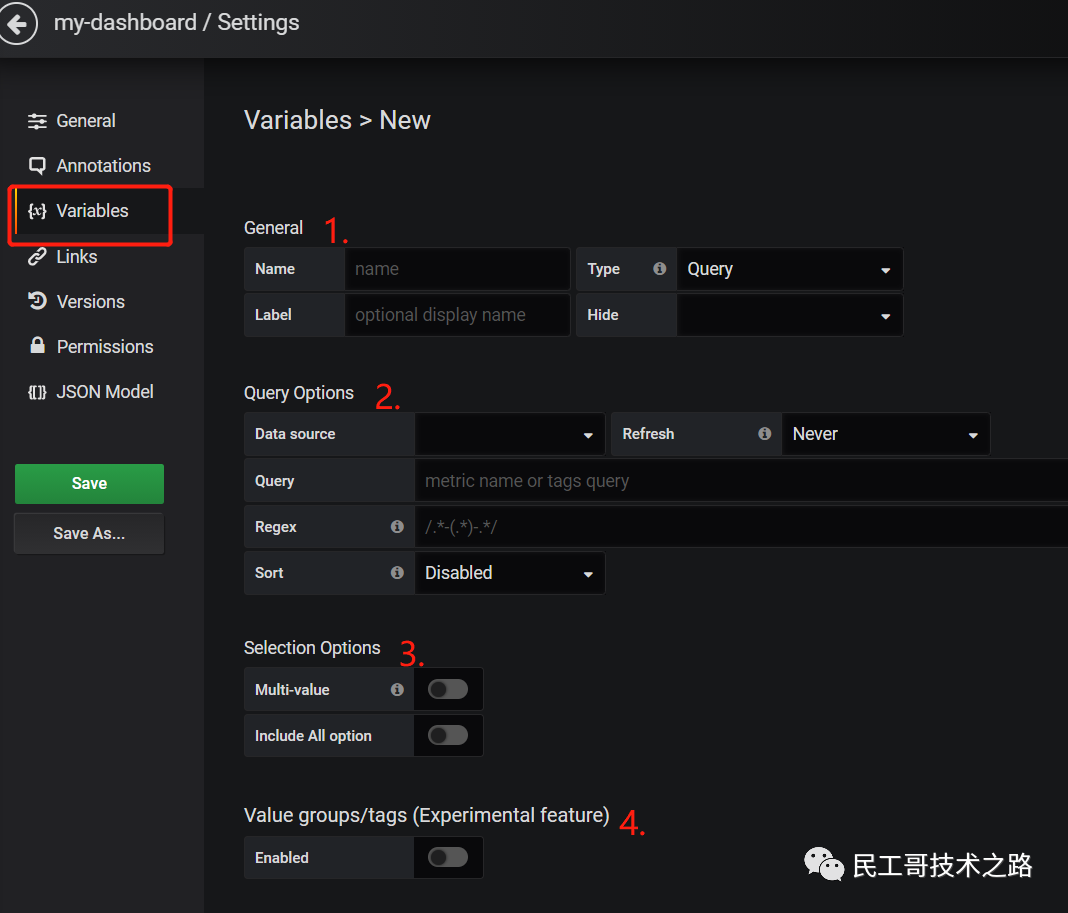The width and height of the screenshot is (1068, 913).
Task: Open the Sort dropdown showing Disabled
Action: 509,573
